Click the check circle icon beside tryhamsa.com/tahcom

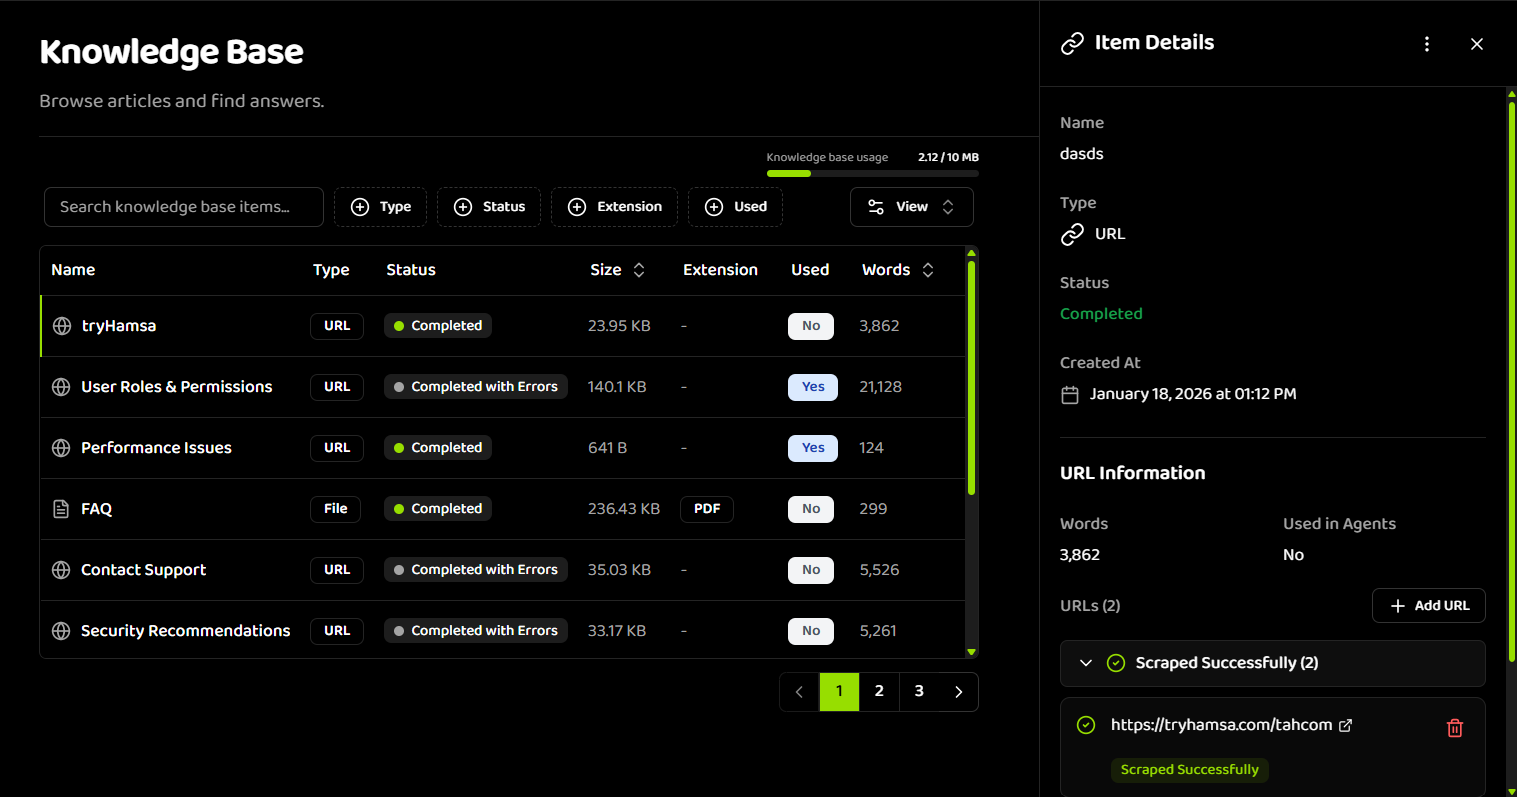(x=1086, y=725)
